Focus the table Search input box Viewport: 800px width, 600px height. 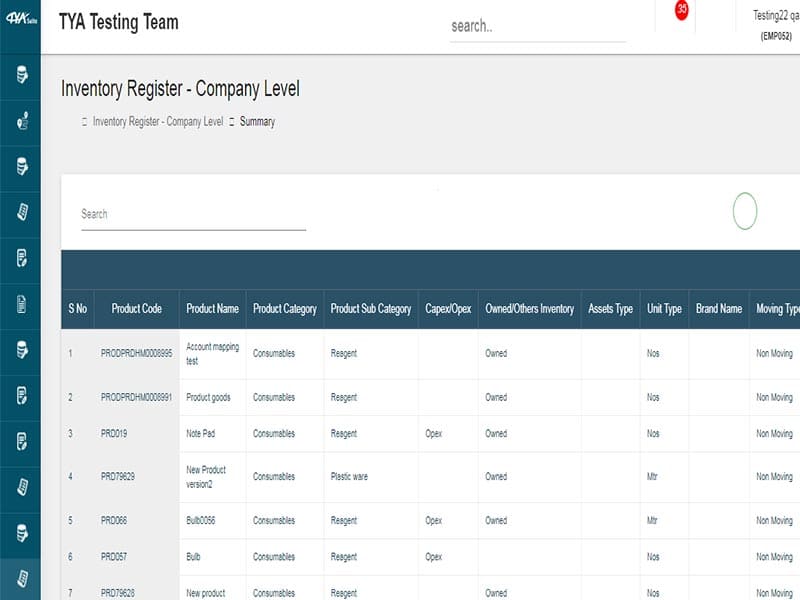click(x=193, y=214)
